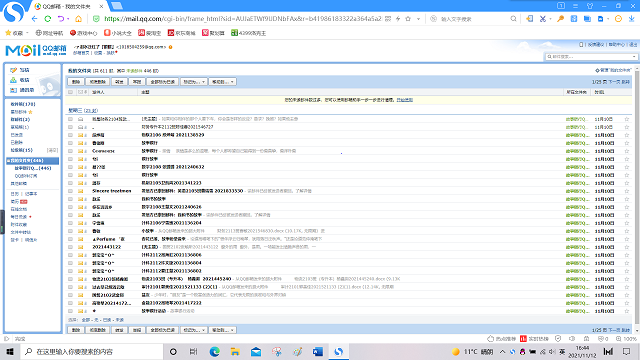
Task: Open Word from the taskbar
Action: (318, 351)
